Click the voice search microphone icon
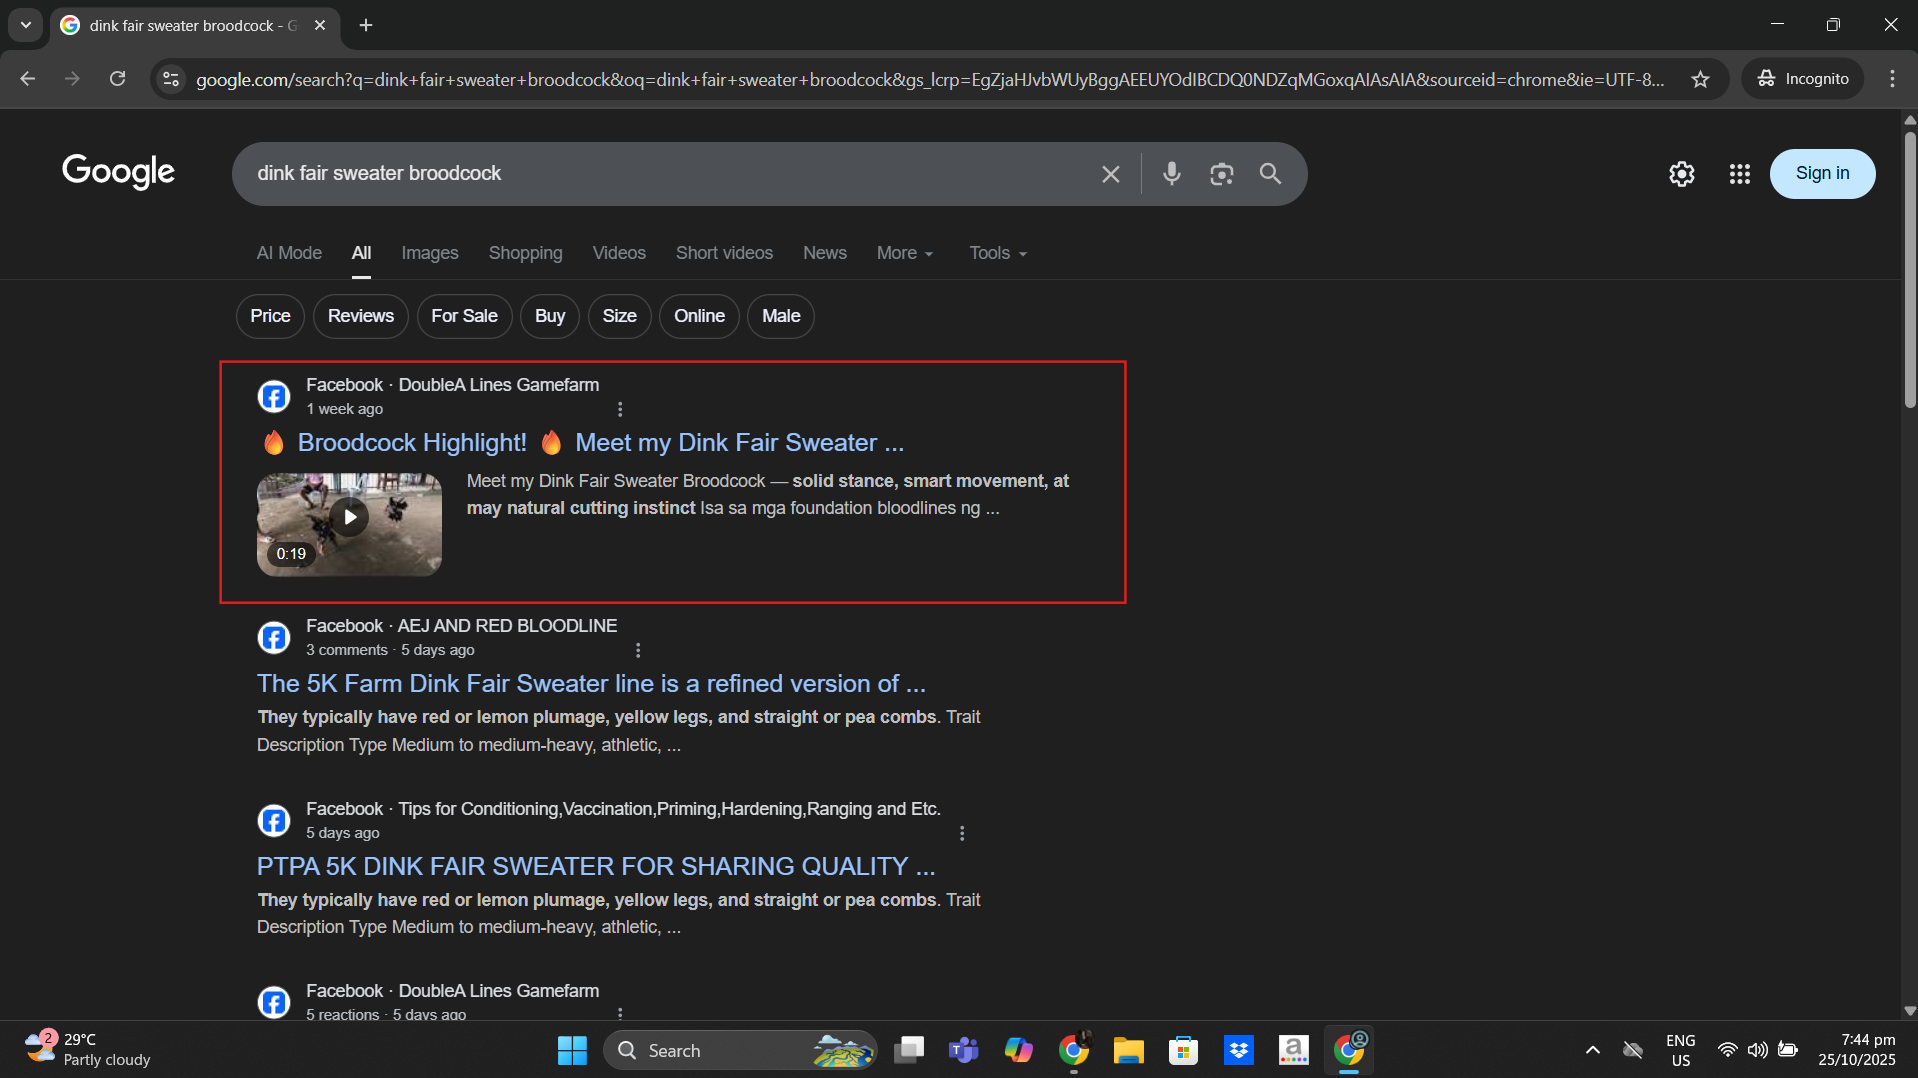 pyautogui.click(x=1171, y=174)
